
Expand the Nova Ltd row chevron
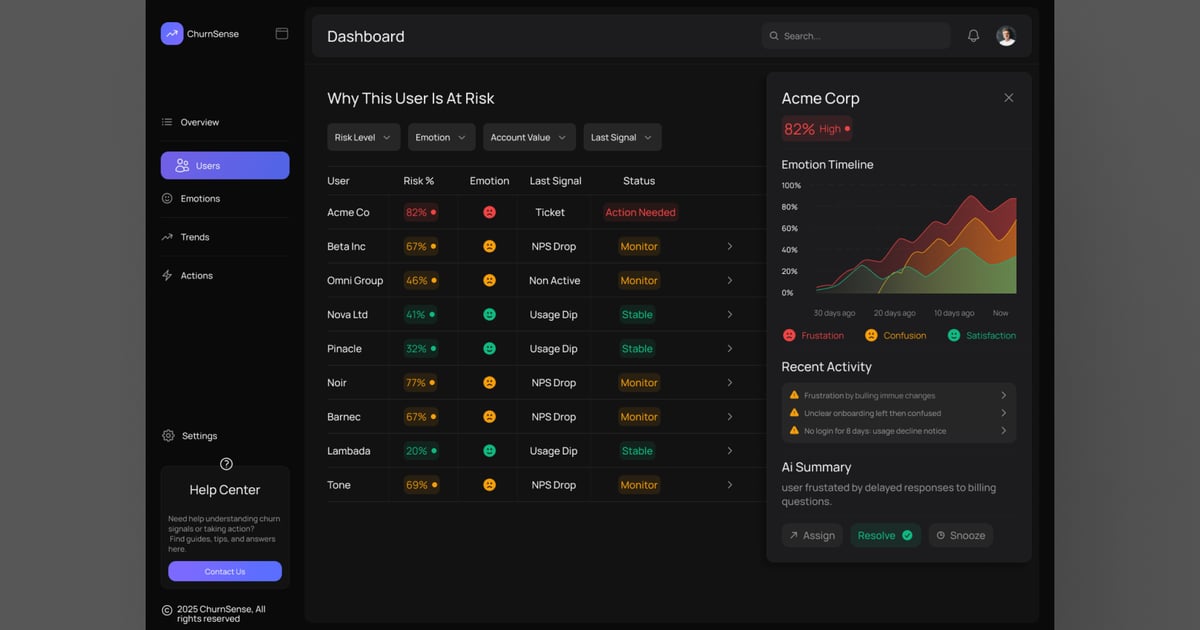(730, 314)
